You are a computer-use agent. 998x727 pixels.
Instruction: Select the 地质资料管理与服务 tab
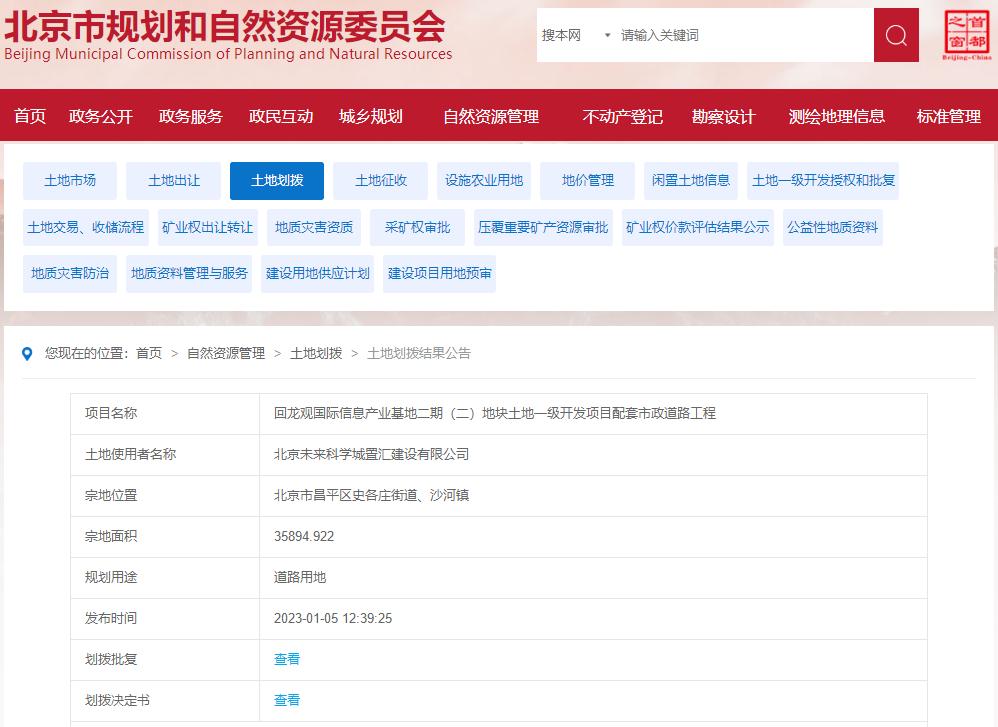coord(189,274)
